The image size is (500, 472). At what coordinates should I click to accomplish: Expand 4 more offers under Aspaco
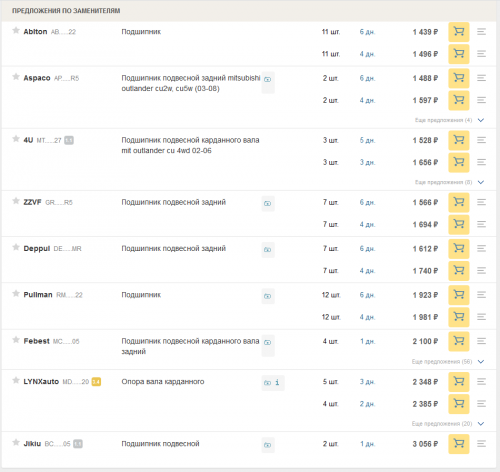(449, 120)
